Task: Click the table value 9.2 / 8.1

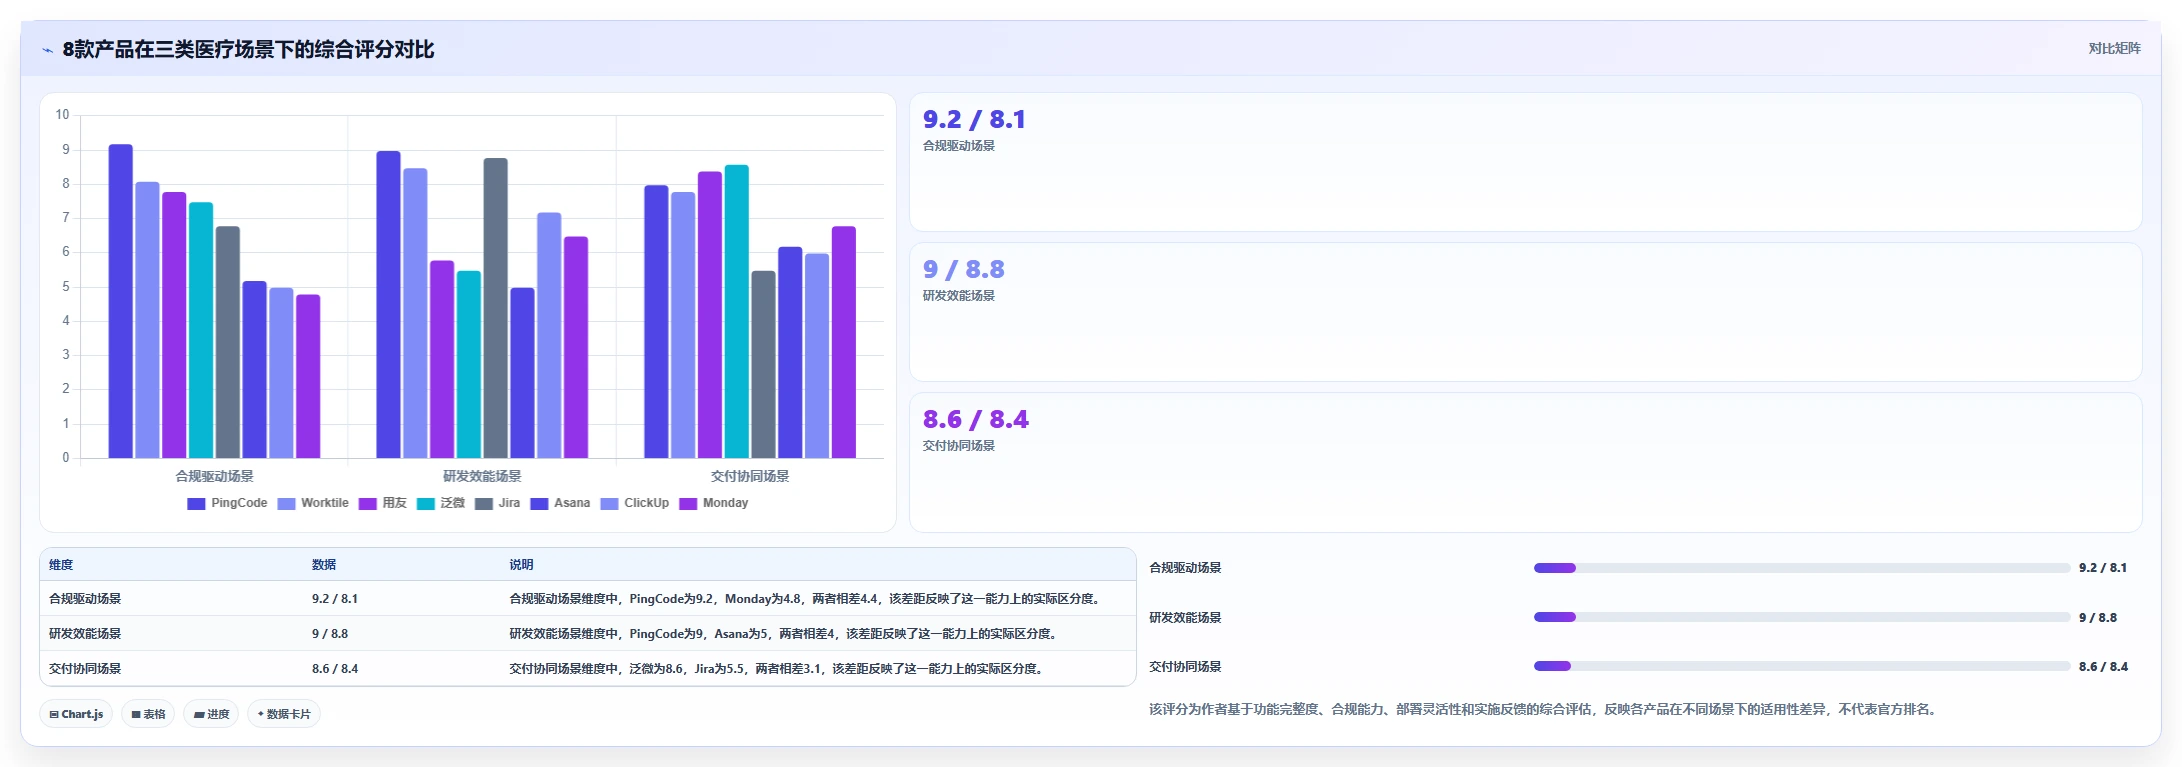Action: pos(335,599)
